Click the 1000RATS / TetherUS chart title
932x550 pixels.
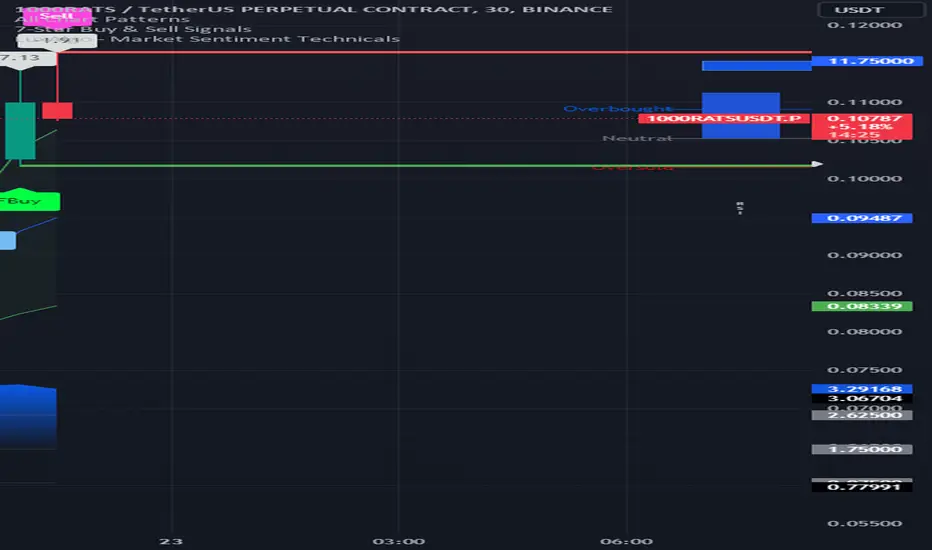(x=313, y=10)
